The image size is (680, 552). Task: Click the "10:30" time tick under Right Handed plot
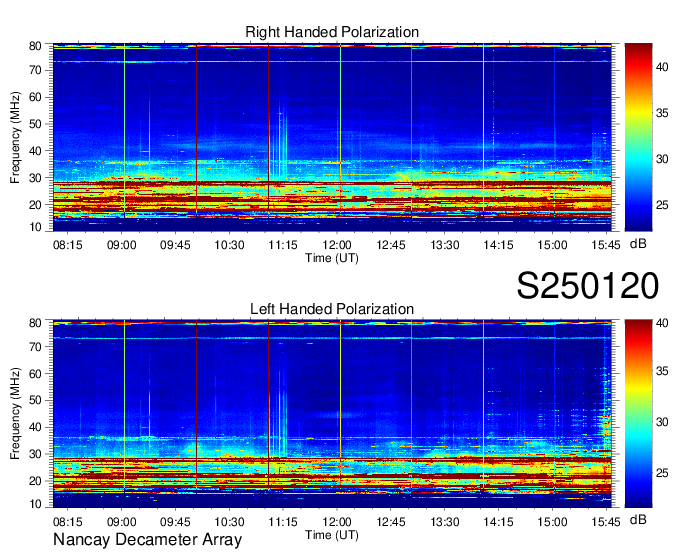pyautogui.click(x=229, y=245)
